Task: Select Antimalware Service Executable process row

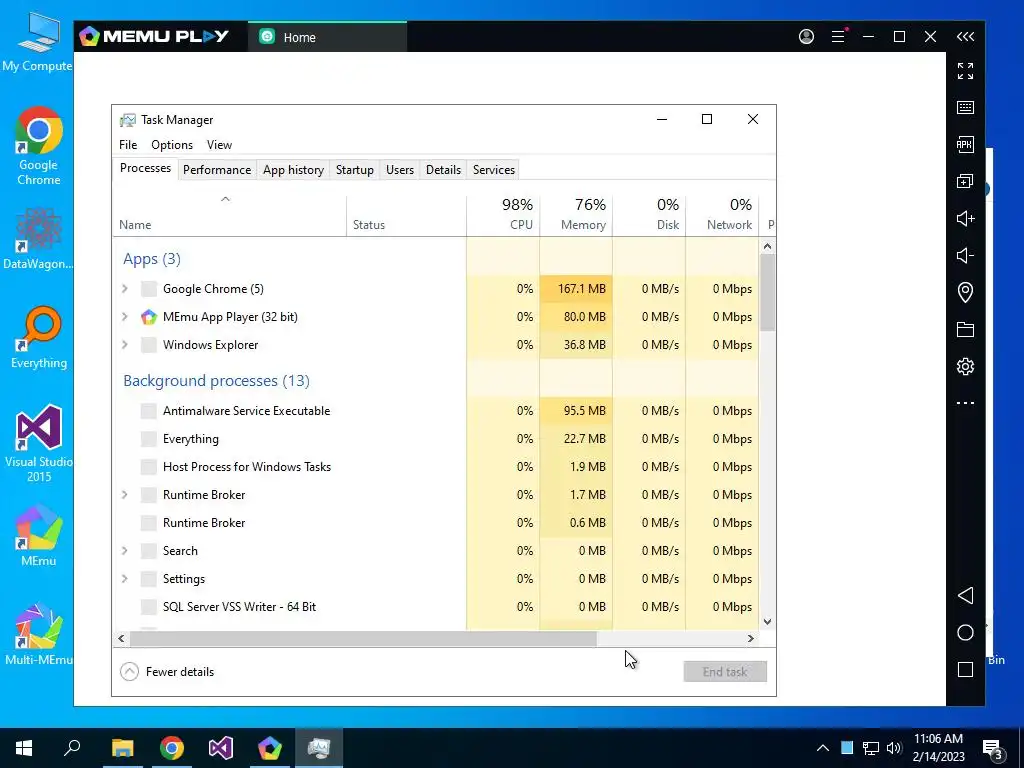Action: click(436, 411)
